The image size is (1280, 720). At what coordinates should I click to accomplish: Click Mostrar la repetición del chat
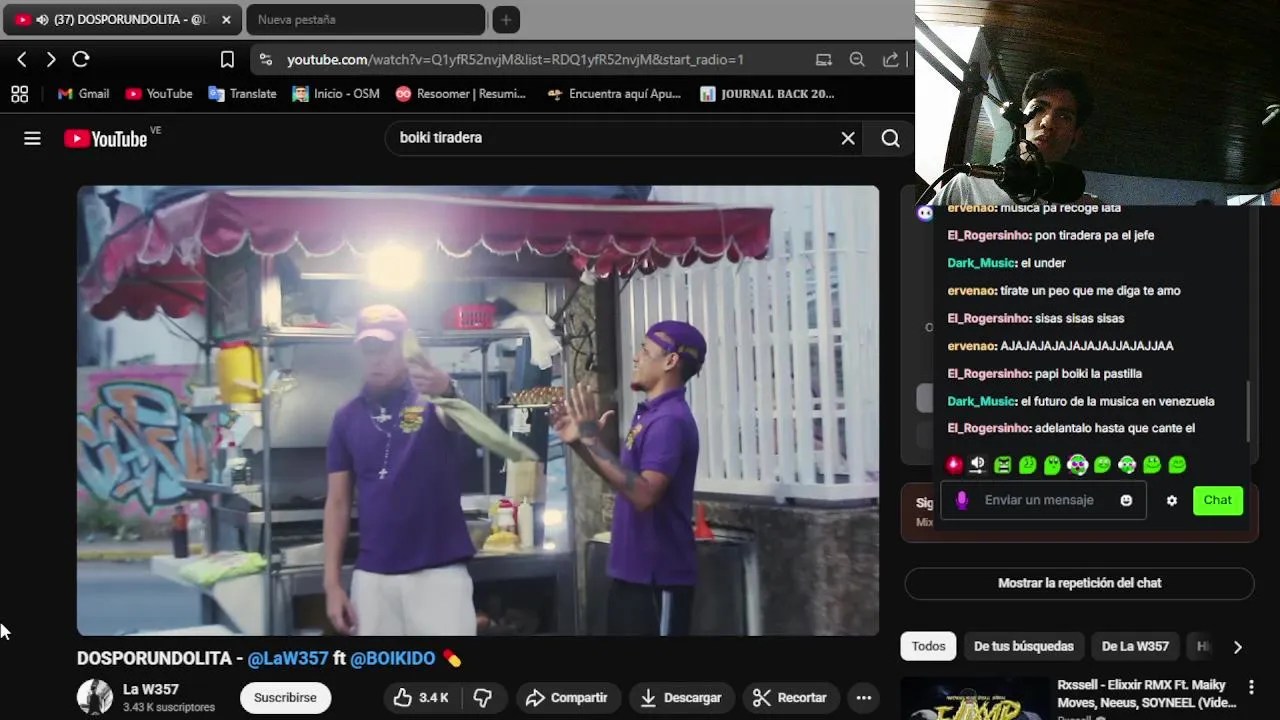pos(1079,583)
